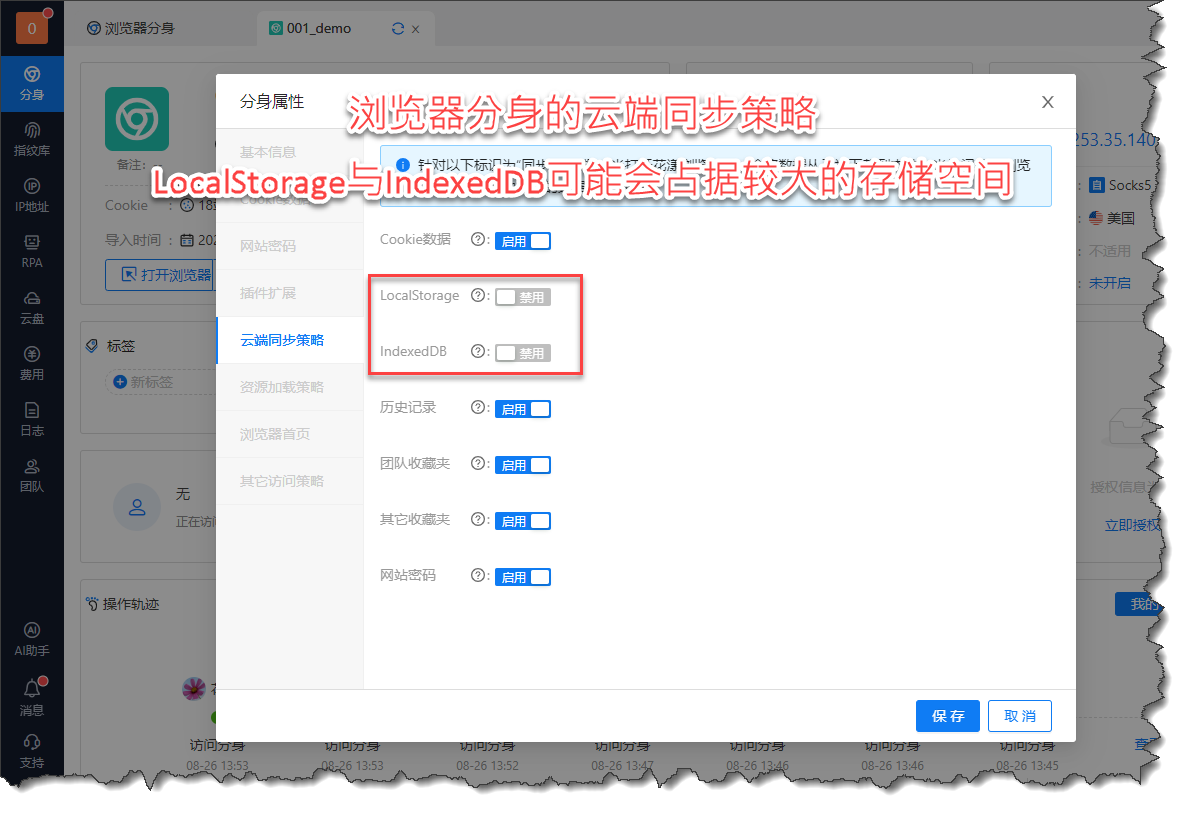The height and width of the screenshot is (813, 1187).
Task: Click help icon next to 团队收藏夹
Action: coord(478,463)
